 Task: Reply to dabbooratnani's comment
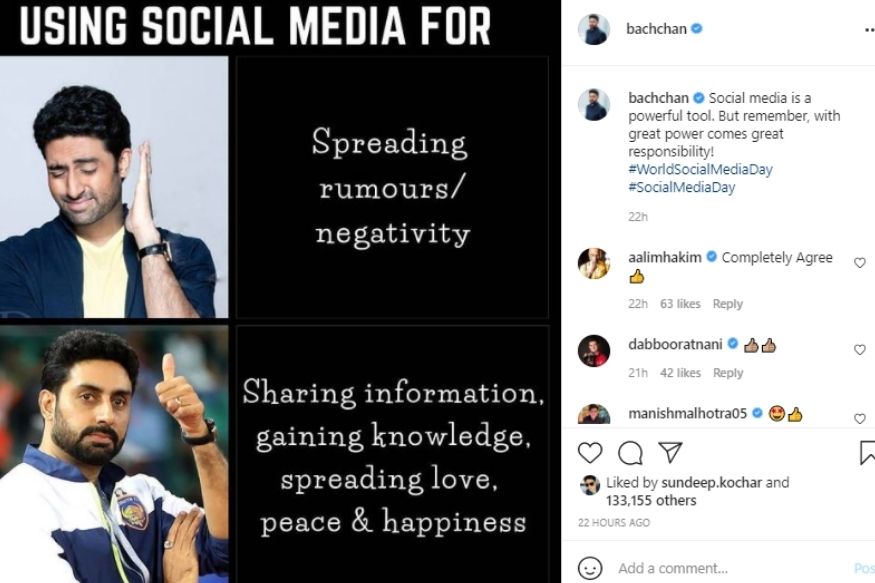coord(728,373)
